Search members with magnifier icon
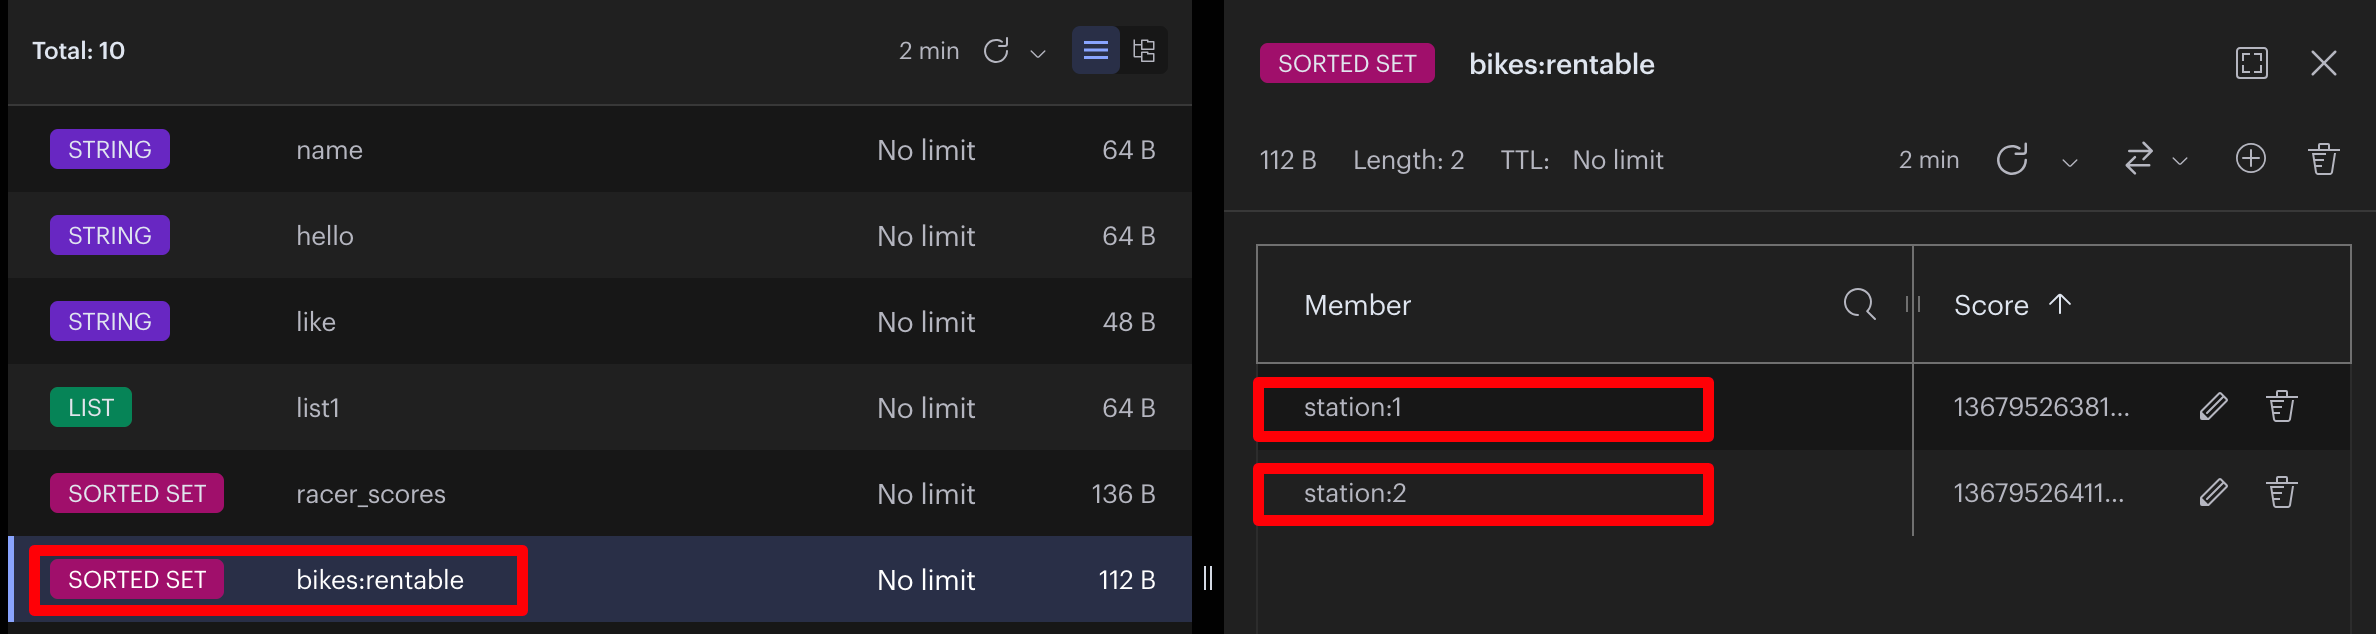Viewport: 2376px width, 634px height. (x=1860, y=304)
